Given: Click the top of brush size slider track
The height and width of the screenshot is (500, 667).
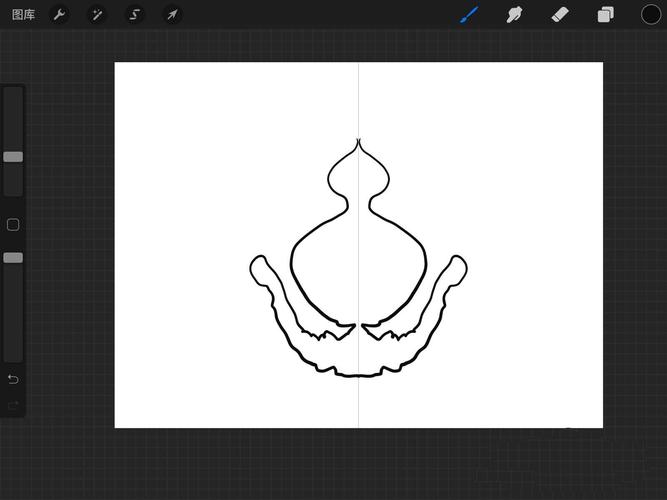Looking at the screenshot, I should pos(13,91).
